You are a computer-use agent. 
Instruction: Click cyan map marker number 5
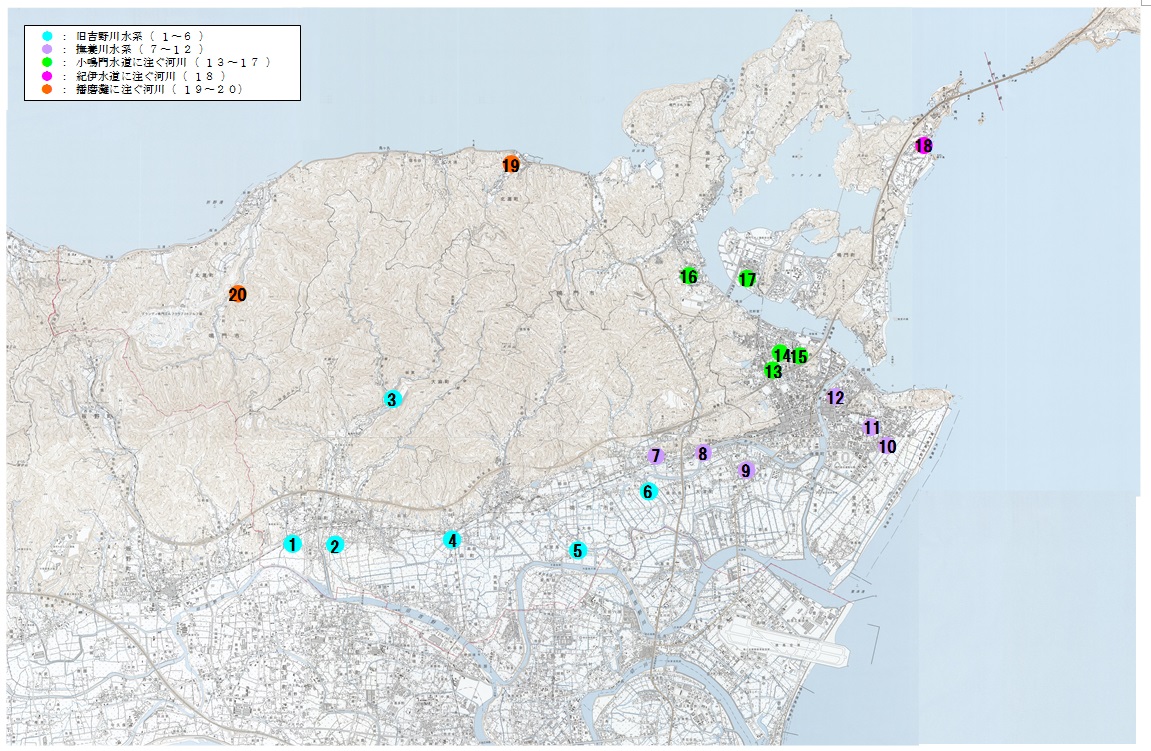[577, 550]
